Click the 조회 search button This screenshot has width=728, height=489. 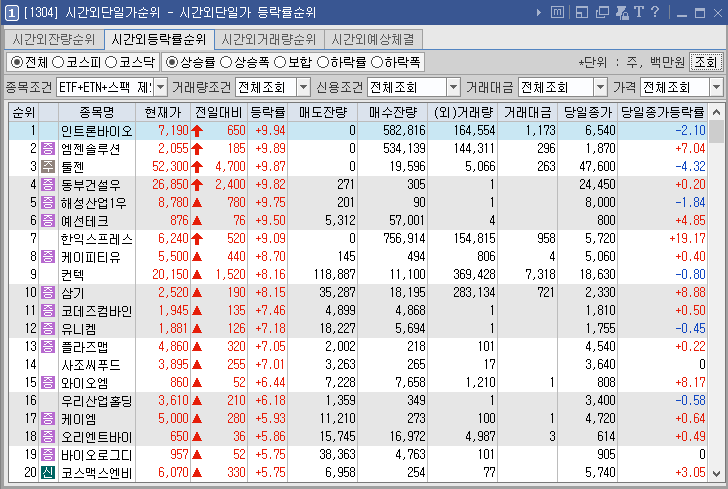(706, 62)
